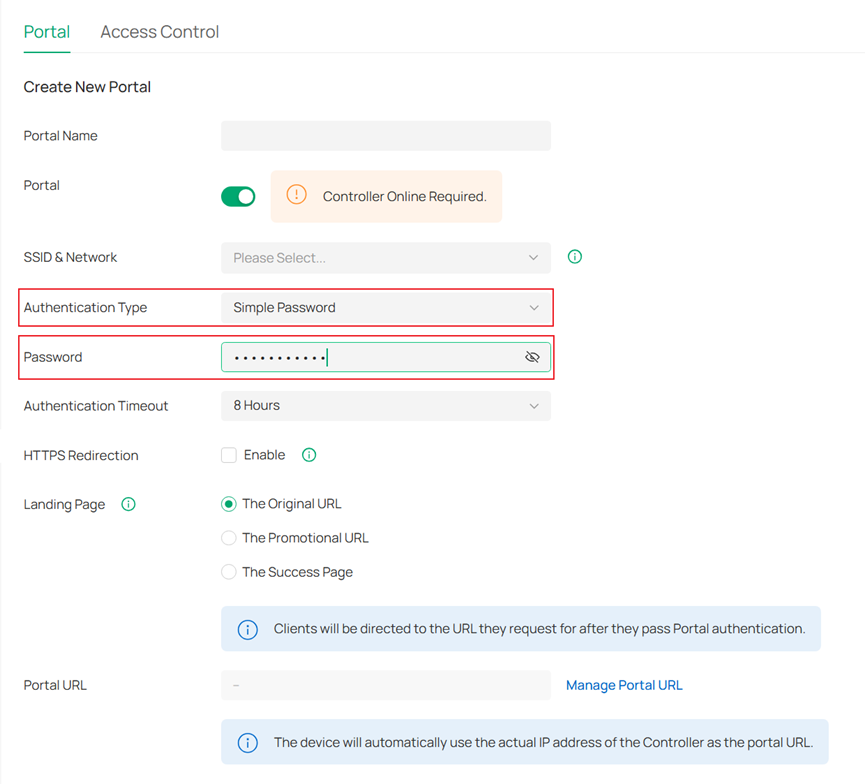Choose The Success Page radio option
865x784 pixels.
coord(229,572)
